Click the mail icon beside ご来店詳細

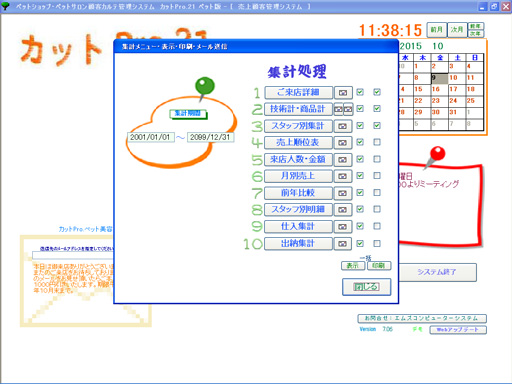(343, 93)
